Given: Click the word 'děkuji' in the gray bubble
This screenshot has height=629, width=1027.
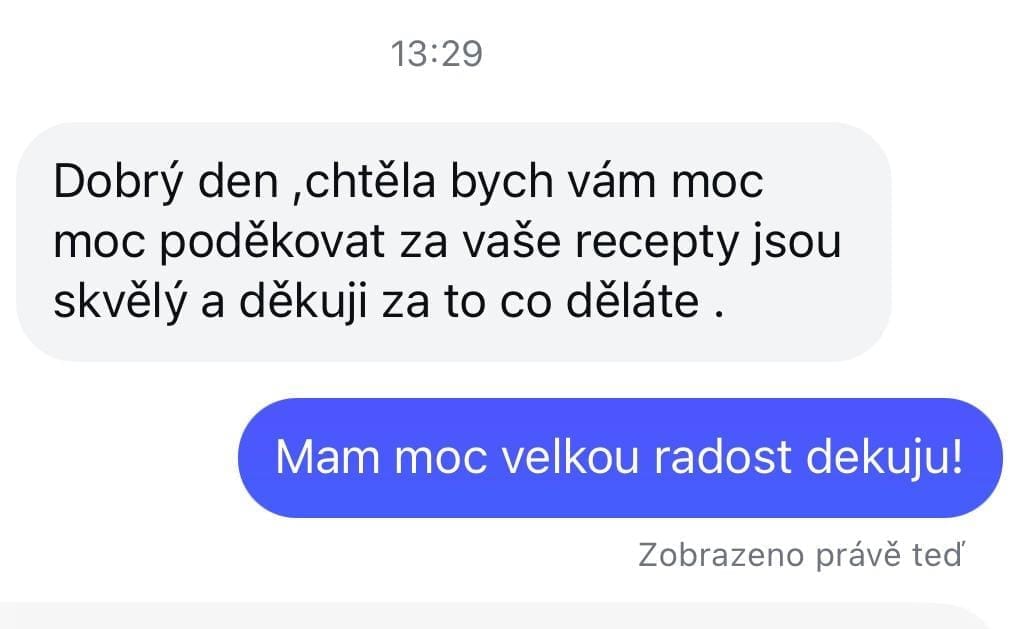Looking at the screenshot, I should [x=303, y=303].
